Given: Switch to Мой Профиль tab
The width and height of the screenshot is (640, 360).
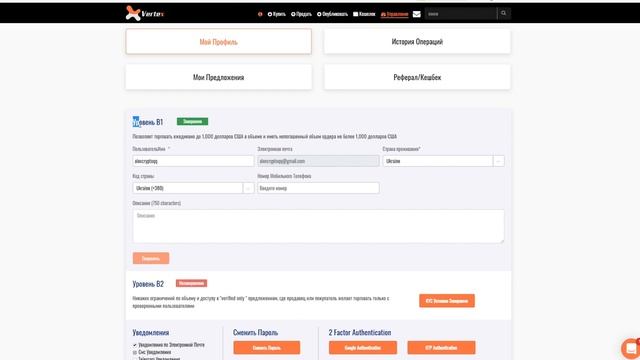Looking at the screenshot, I should pyautogui.click(x=218, y=41).
